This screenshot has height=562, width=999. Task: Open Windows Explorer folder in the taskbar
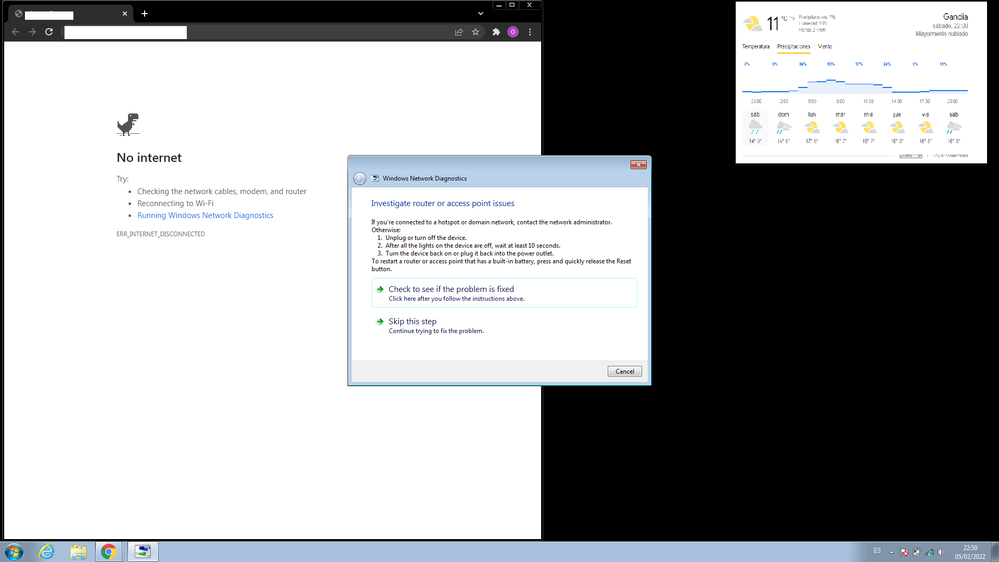pos(78,551)
